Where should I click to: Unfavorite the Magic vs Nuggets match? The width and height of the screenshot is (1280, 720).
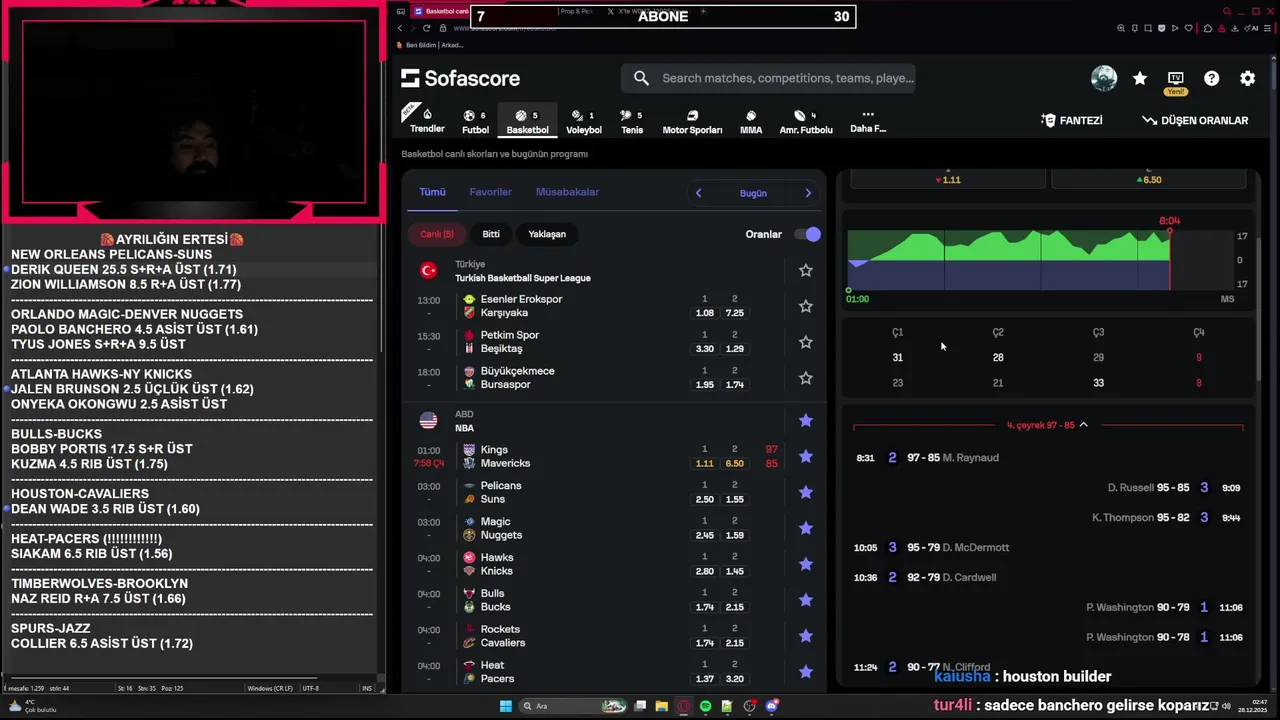(806, 528)
